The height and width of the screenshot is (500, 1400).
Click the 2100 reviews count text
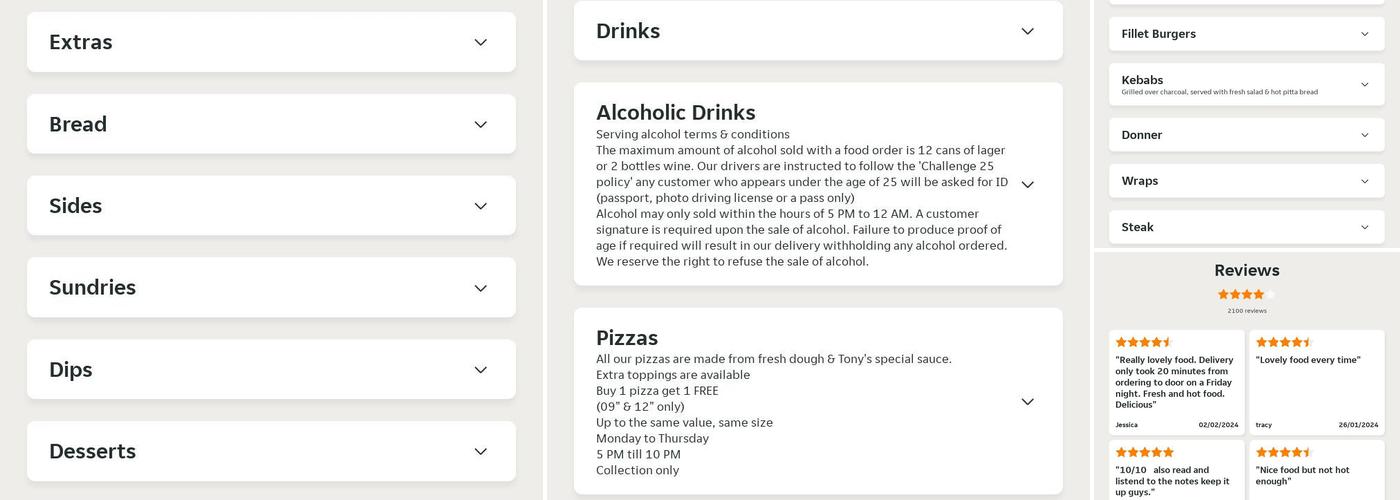click(1246, 311)
